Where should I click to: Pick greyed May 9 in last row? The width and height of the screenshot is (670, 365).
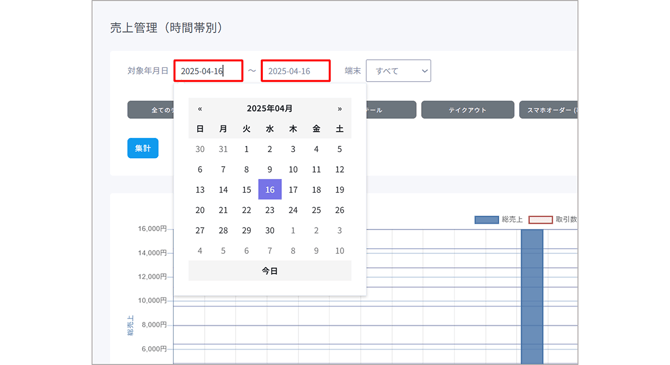click(316, 251)
